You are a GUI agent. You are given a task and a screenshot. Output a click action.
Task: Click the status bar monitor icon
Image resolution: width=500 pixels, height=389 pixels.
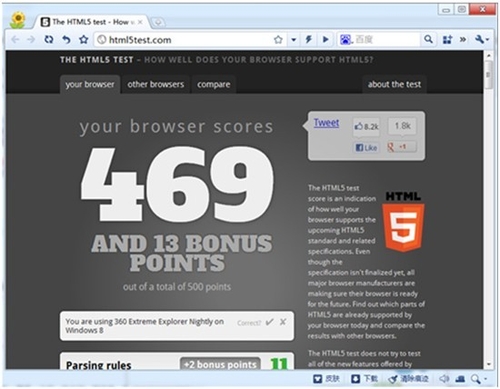point(460,379)
